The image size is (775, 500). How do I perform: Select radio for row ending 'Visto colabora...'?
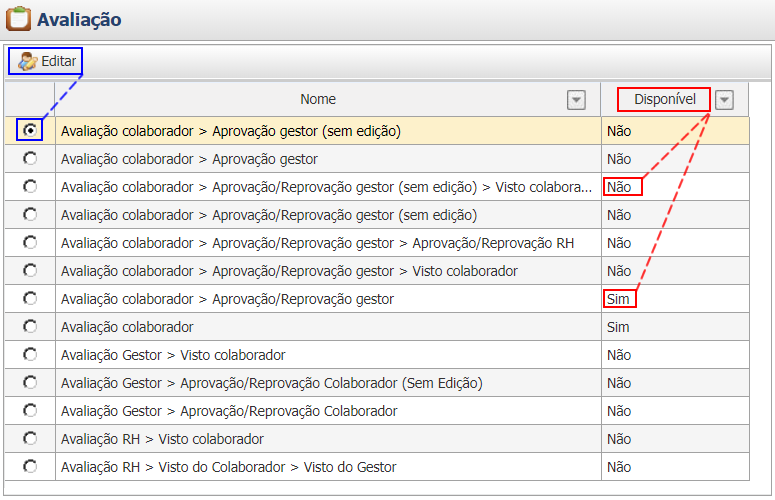tap(30, 186)
